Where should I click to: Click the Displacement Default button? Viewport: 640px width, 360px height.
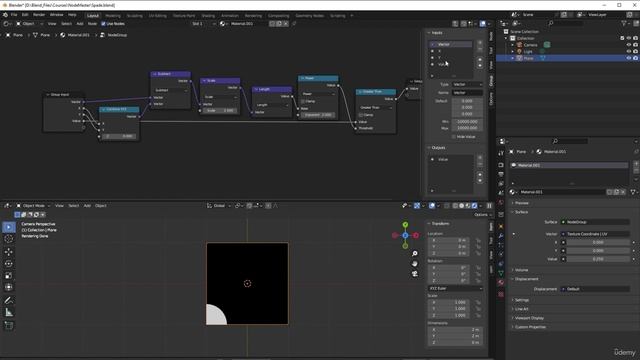click(x=595, y=289)
